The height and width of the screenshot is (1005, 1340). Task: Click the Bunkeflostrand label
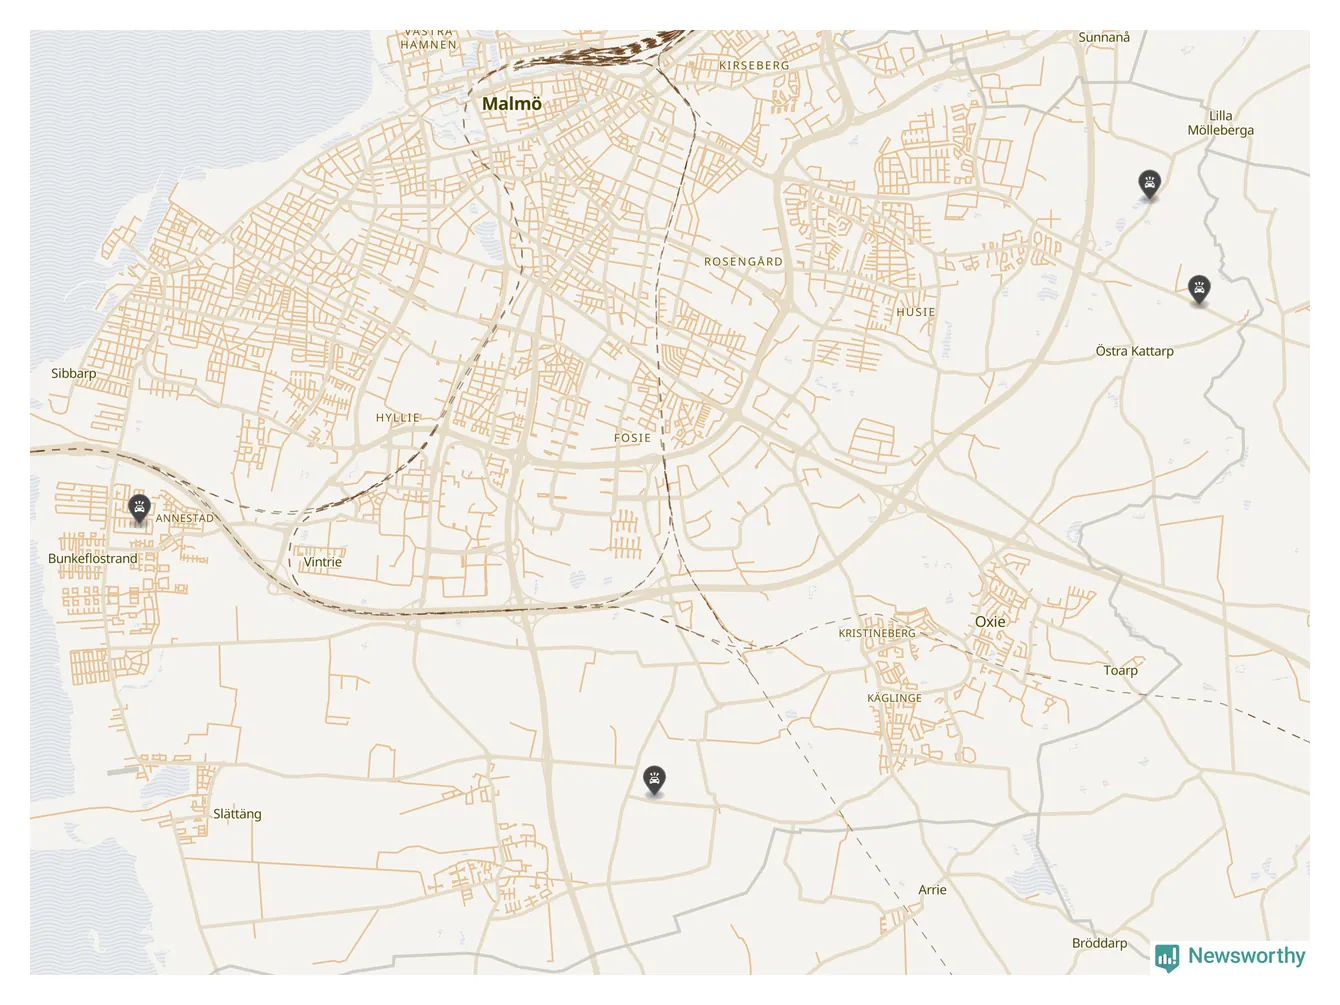click(93, 559)
